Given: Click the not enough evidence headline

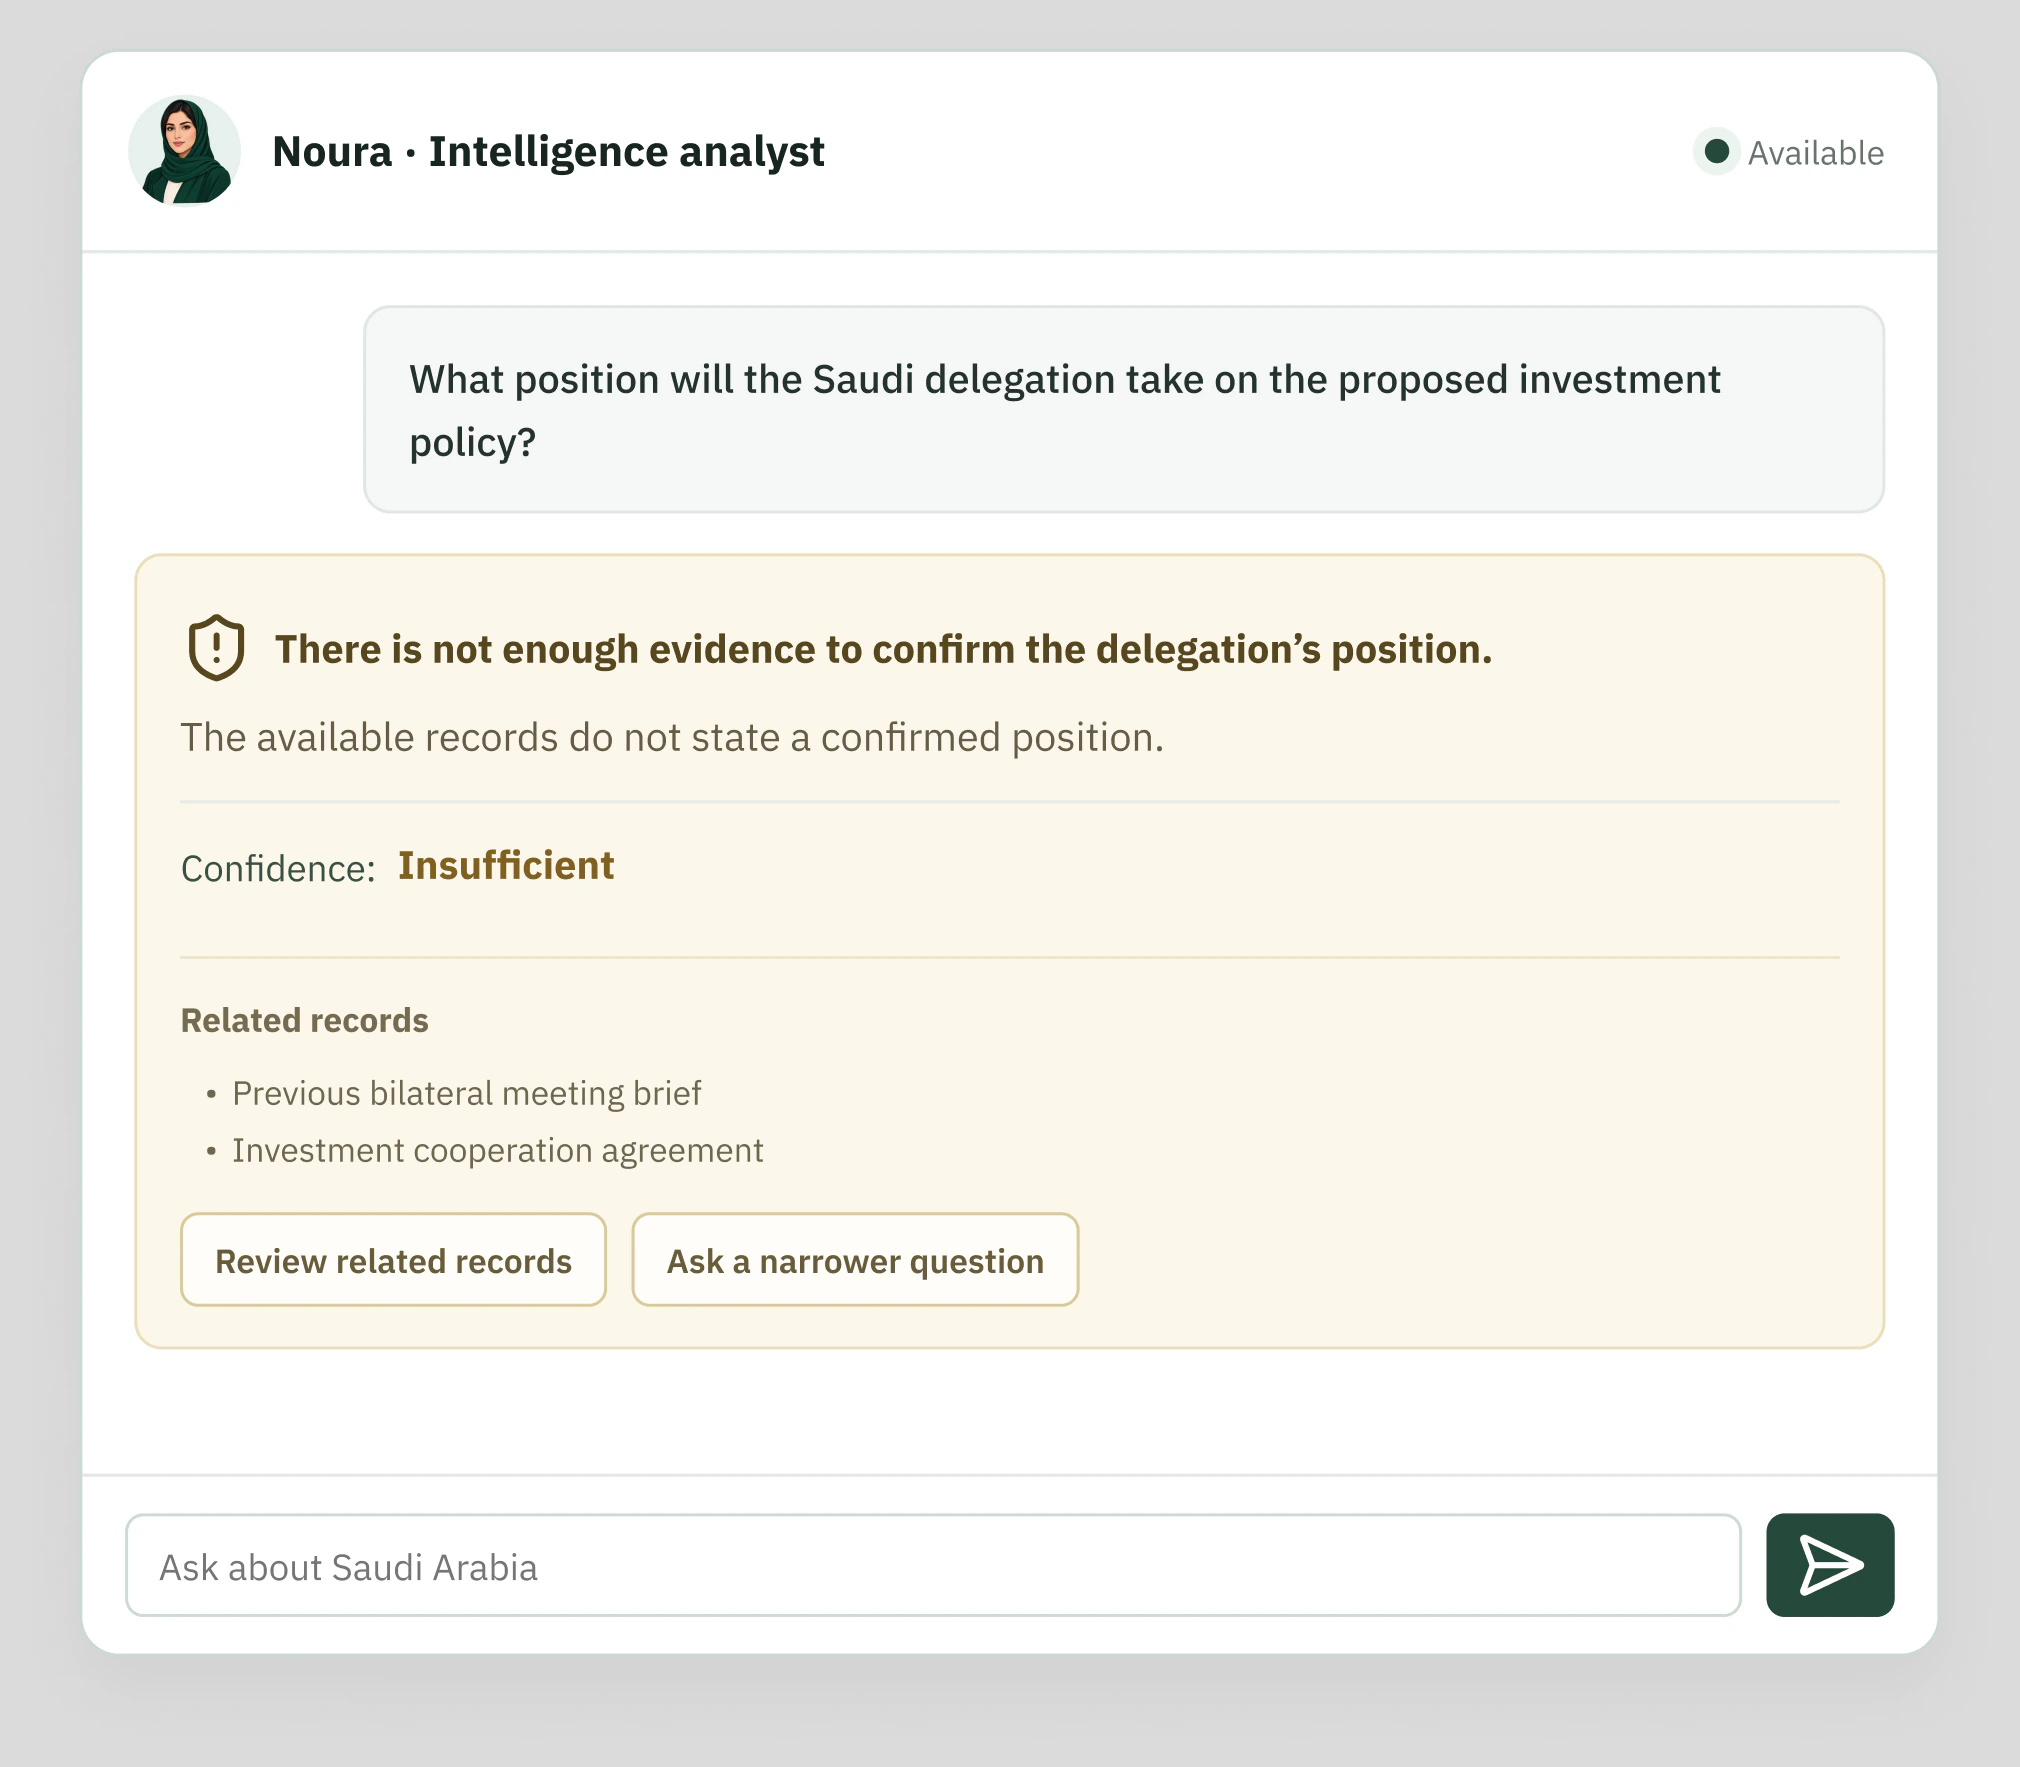Looking at the screenshot, I should click(883, 650).
